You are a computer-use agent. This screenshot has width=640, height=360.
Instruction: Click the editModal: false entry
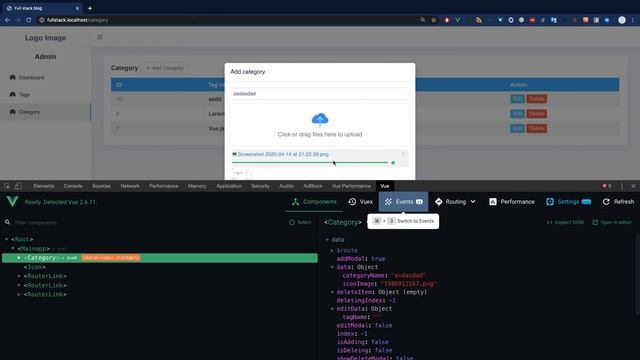coord(364,325)
